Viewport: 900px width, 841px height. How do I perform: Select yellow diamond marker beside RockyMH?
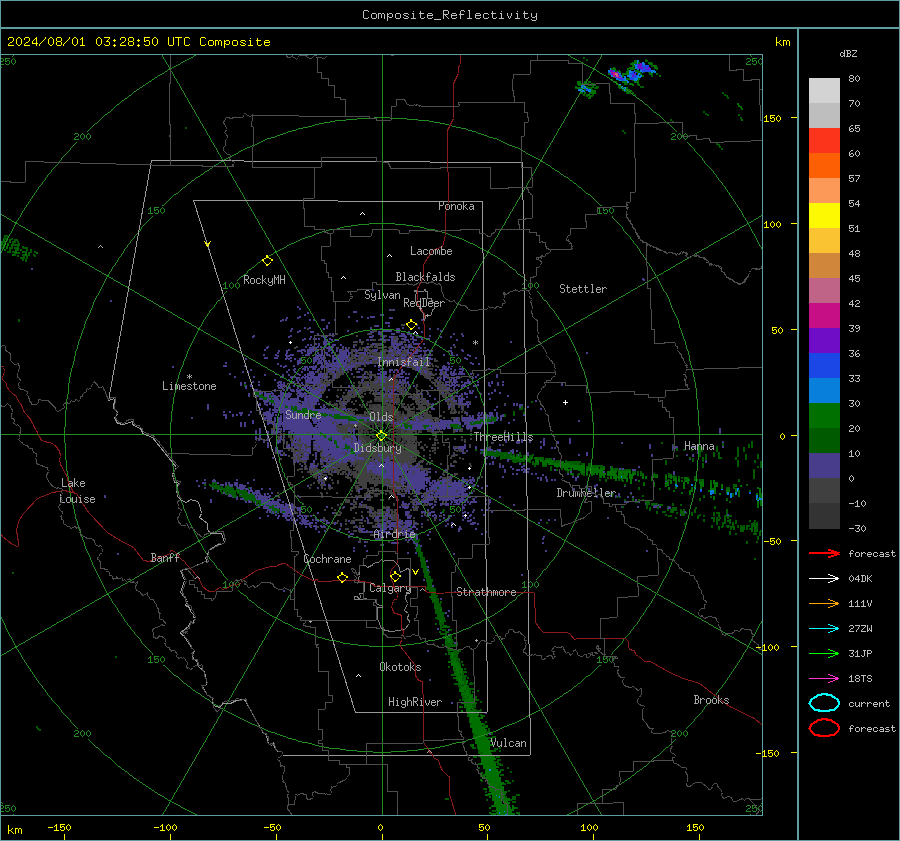coord(267,261)
